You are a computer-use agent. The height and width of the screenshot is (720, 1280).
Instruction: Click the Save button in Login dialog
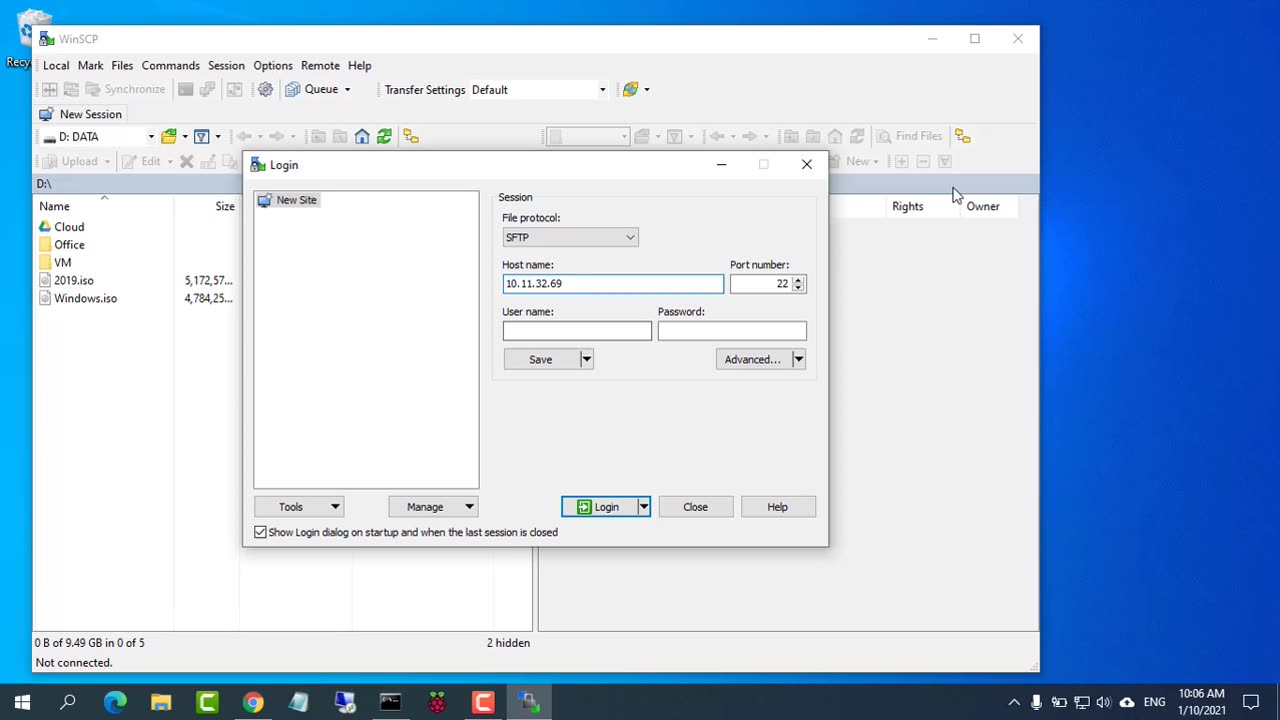[x=541, y=359]
